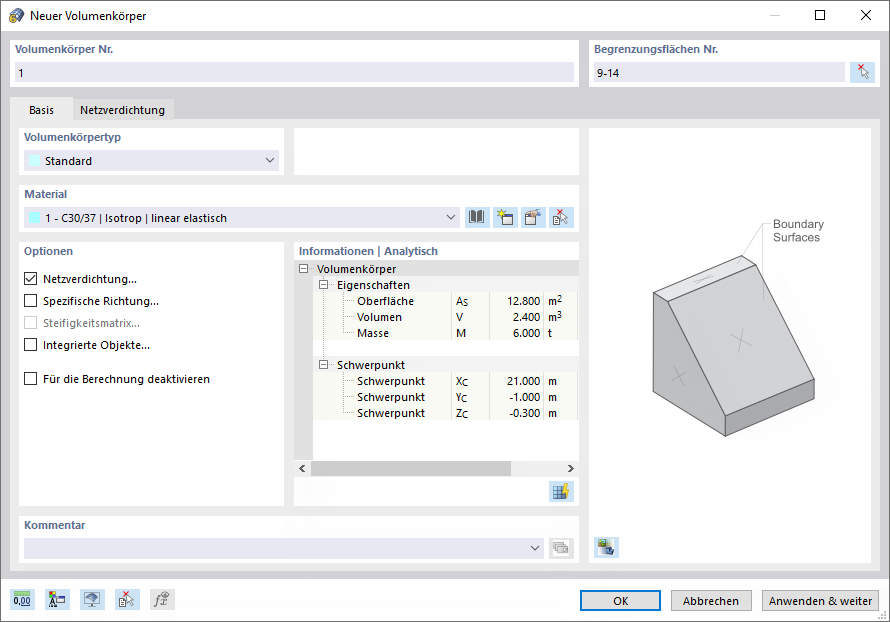Tick the Integrierte Objekte checkbox

[31, 344]
